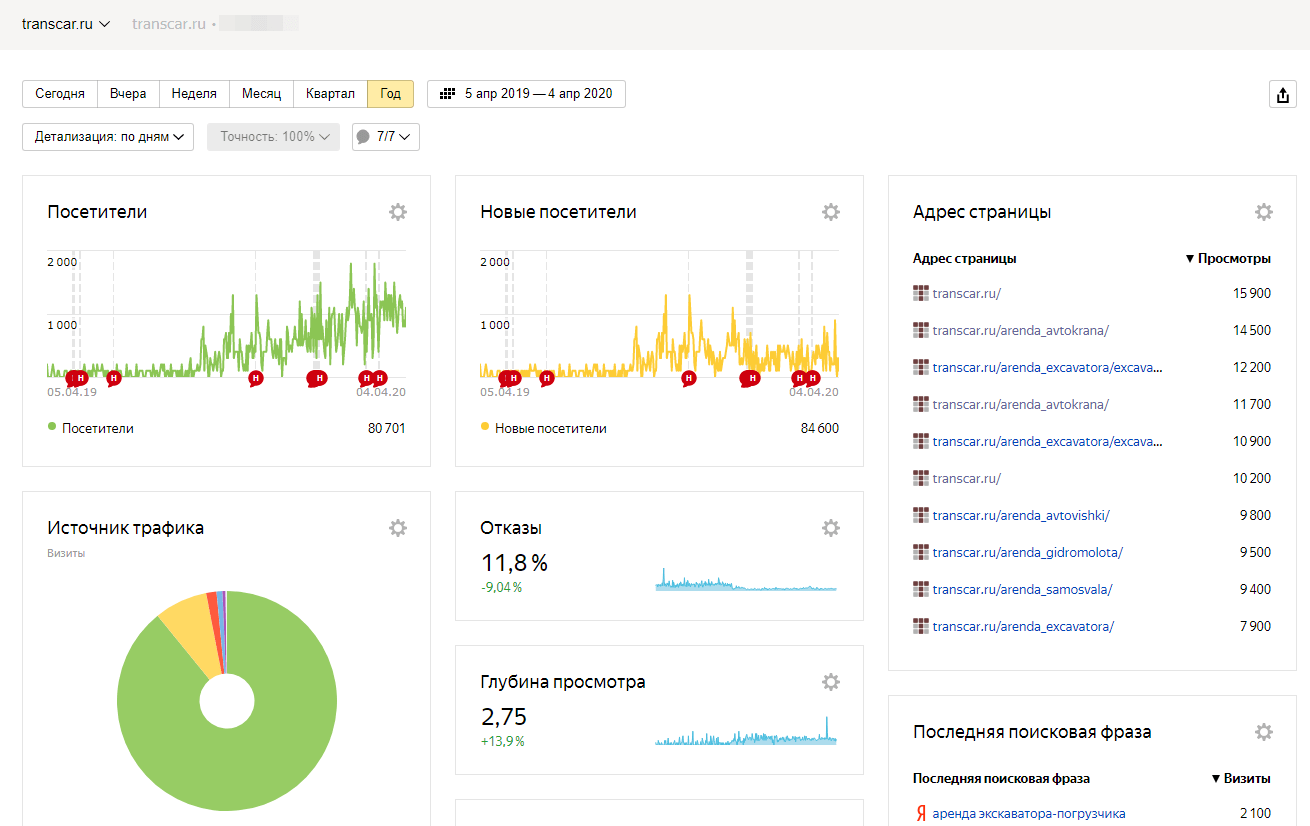This screenshot has height=826, width=1310.
Task: Click the Глубина просмотра sparkline chart
Action: click(746, 731)
